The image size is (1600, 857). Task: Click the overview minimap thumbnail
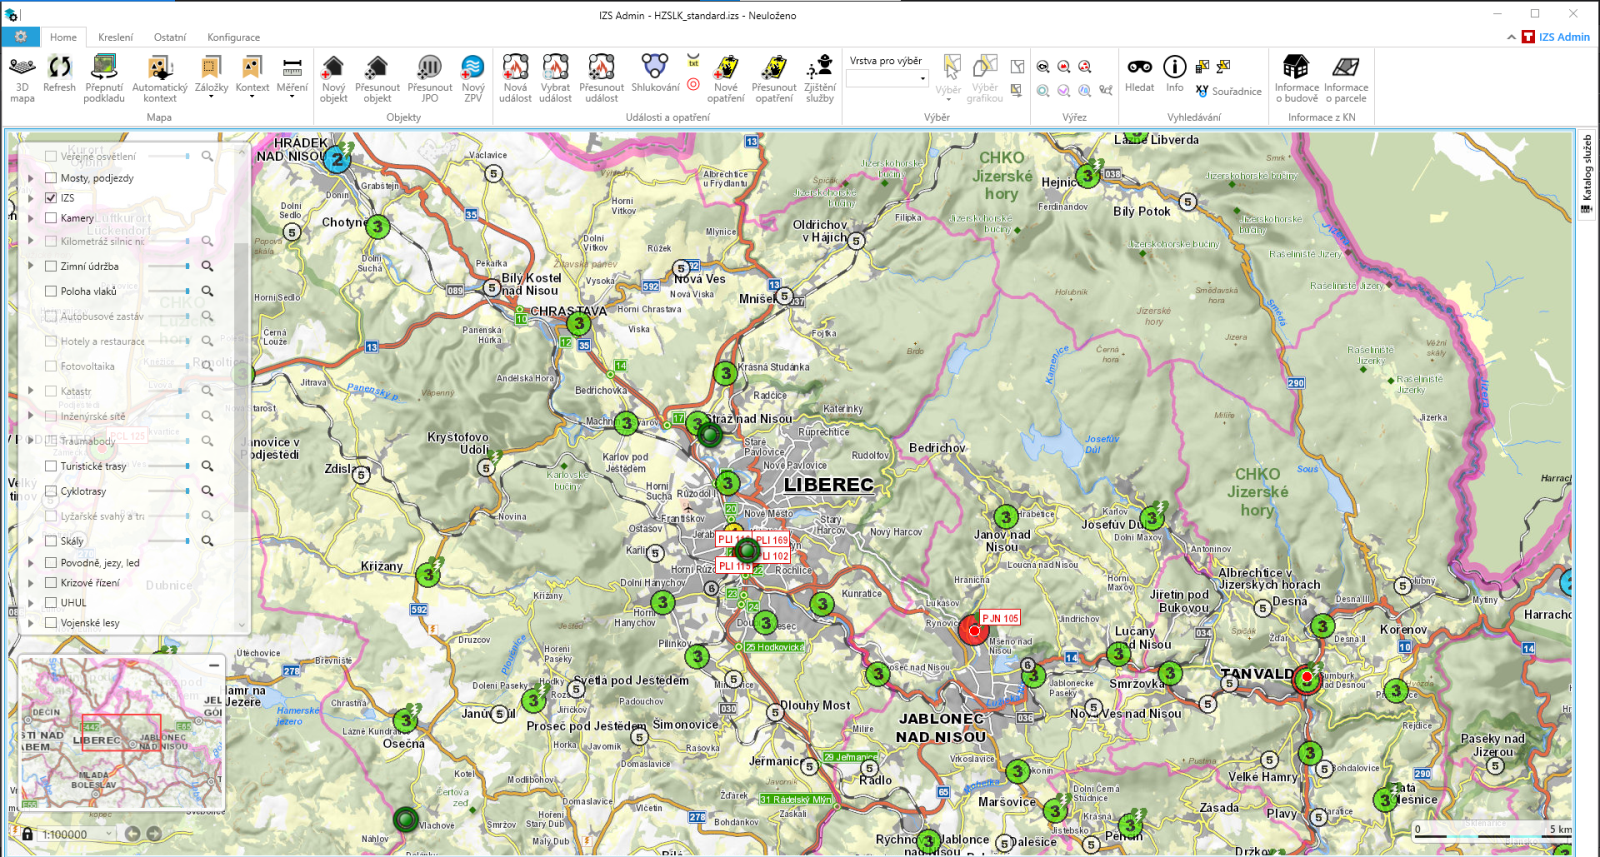point(121,735)
